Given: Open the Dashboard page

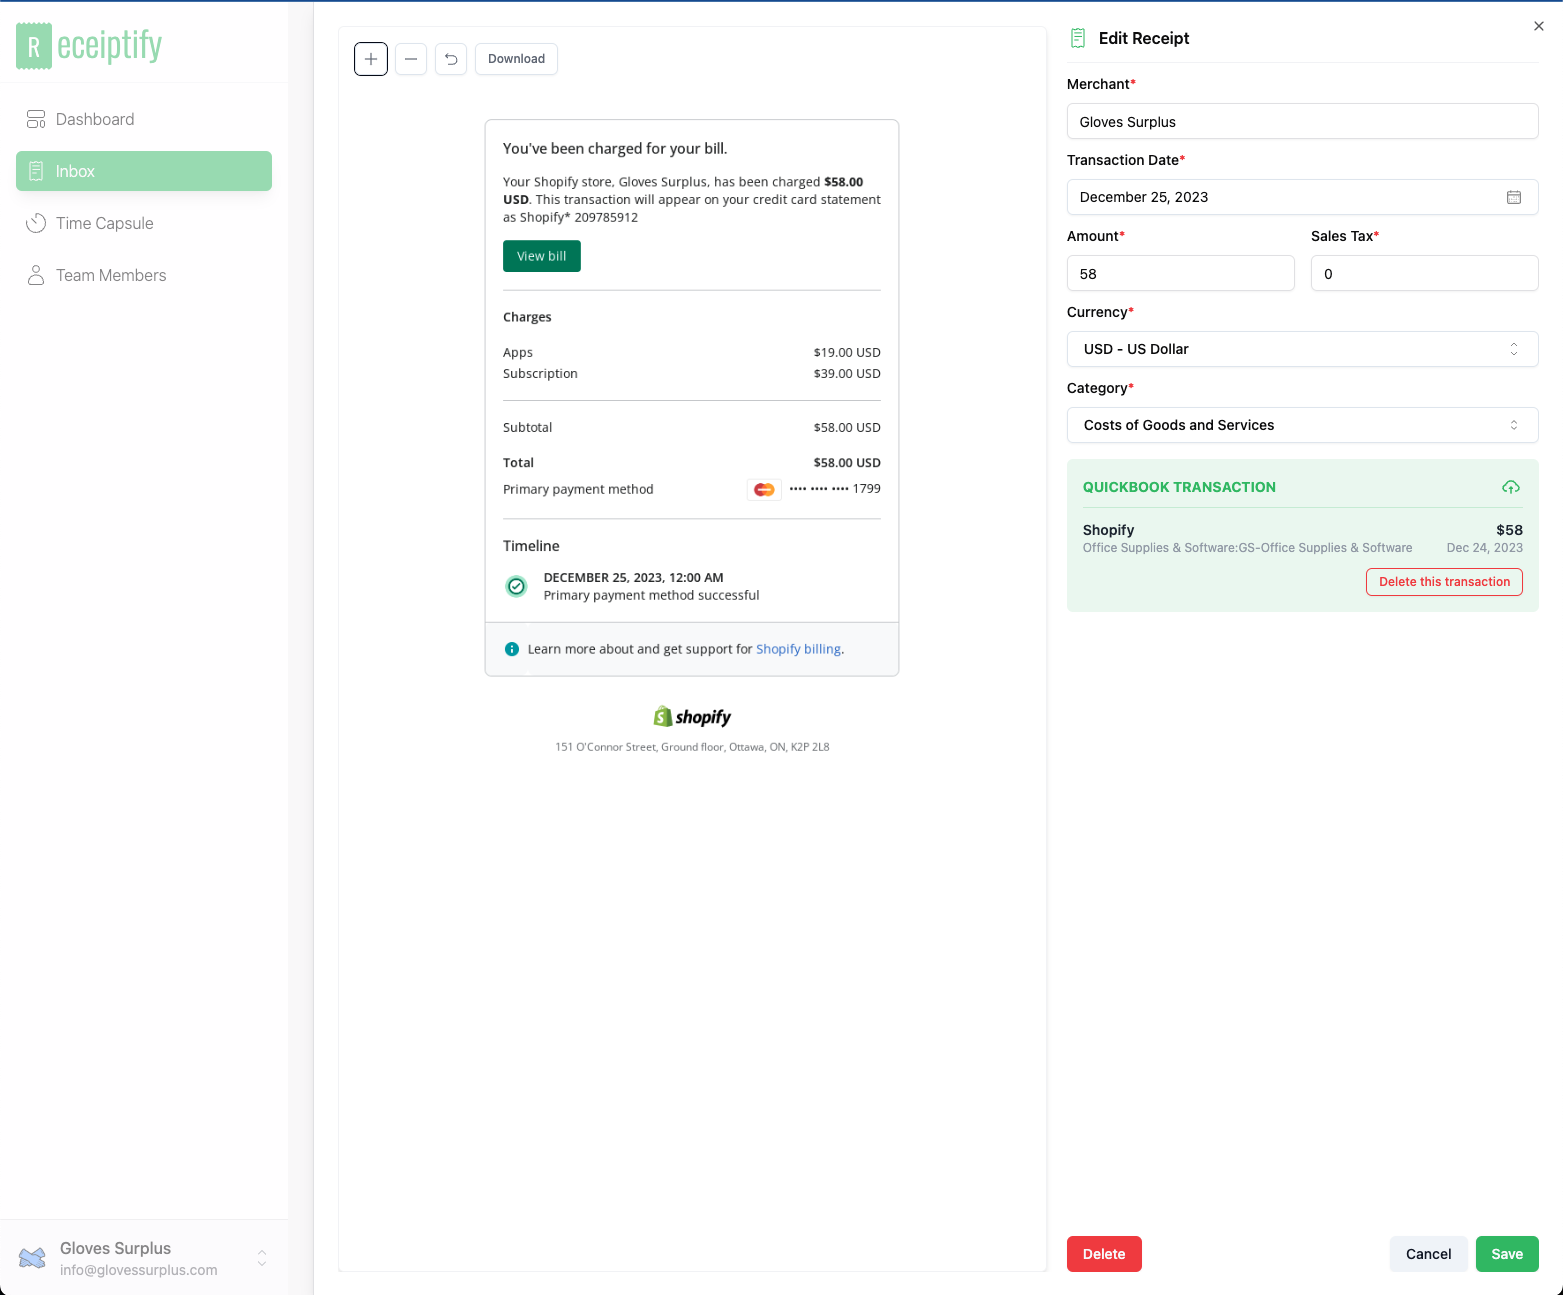Looking at the screenshot, I should click(x=144, y=119).
